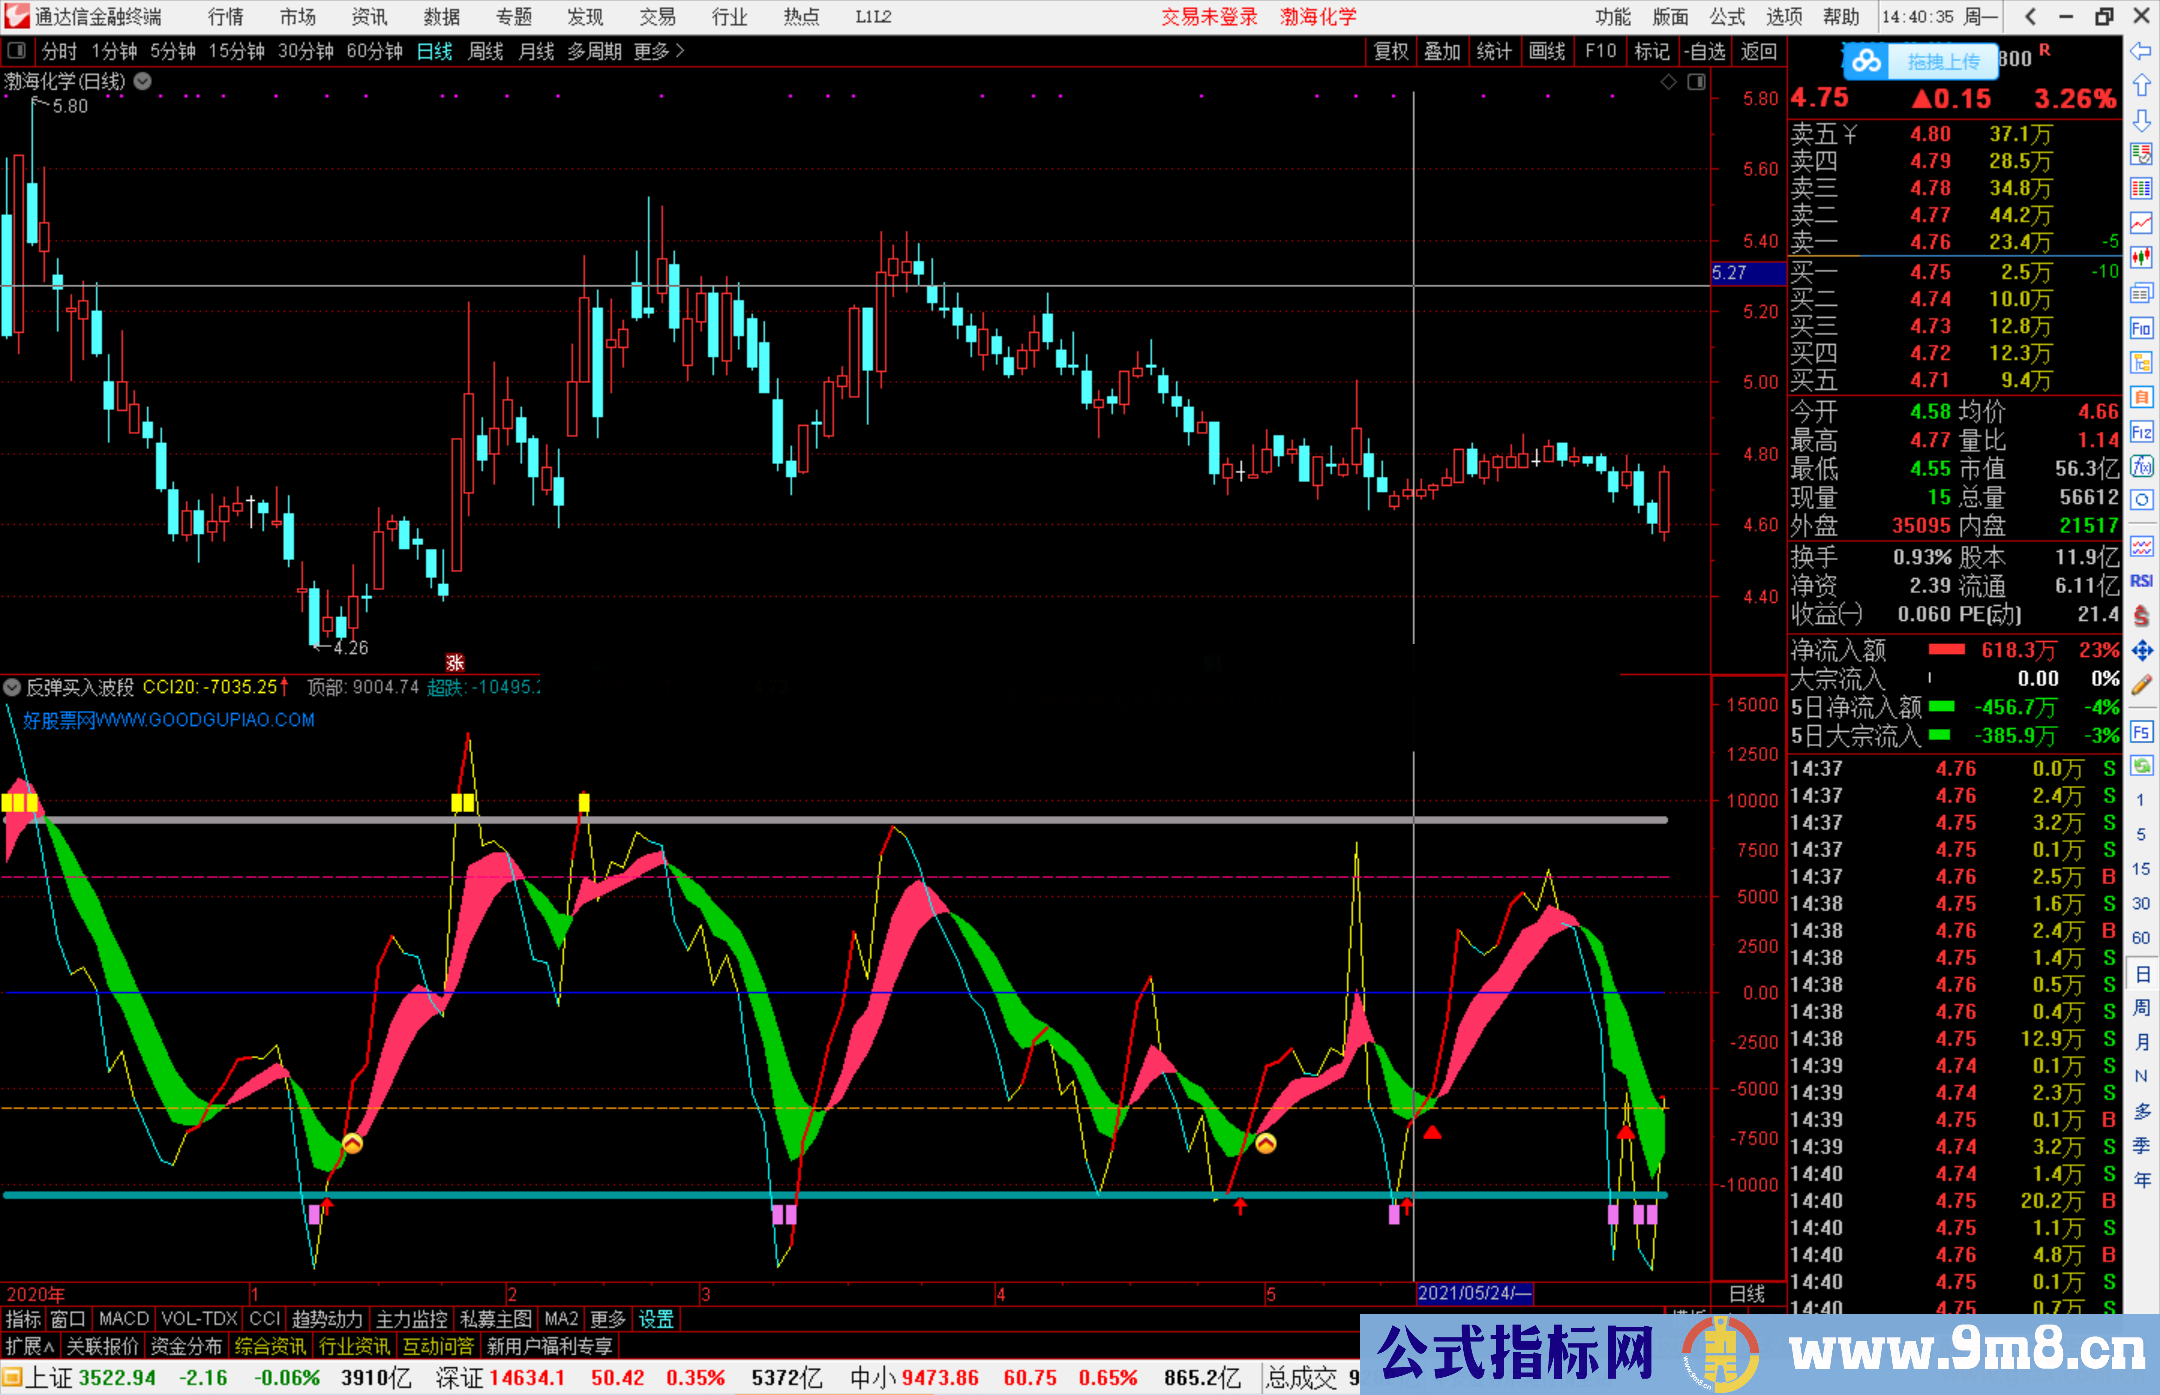Screen dimensions: 2160x1395
Task: Toggle 叠加 overlay mode in toolbar
Action: [1442, 51]
